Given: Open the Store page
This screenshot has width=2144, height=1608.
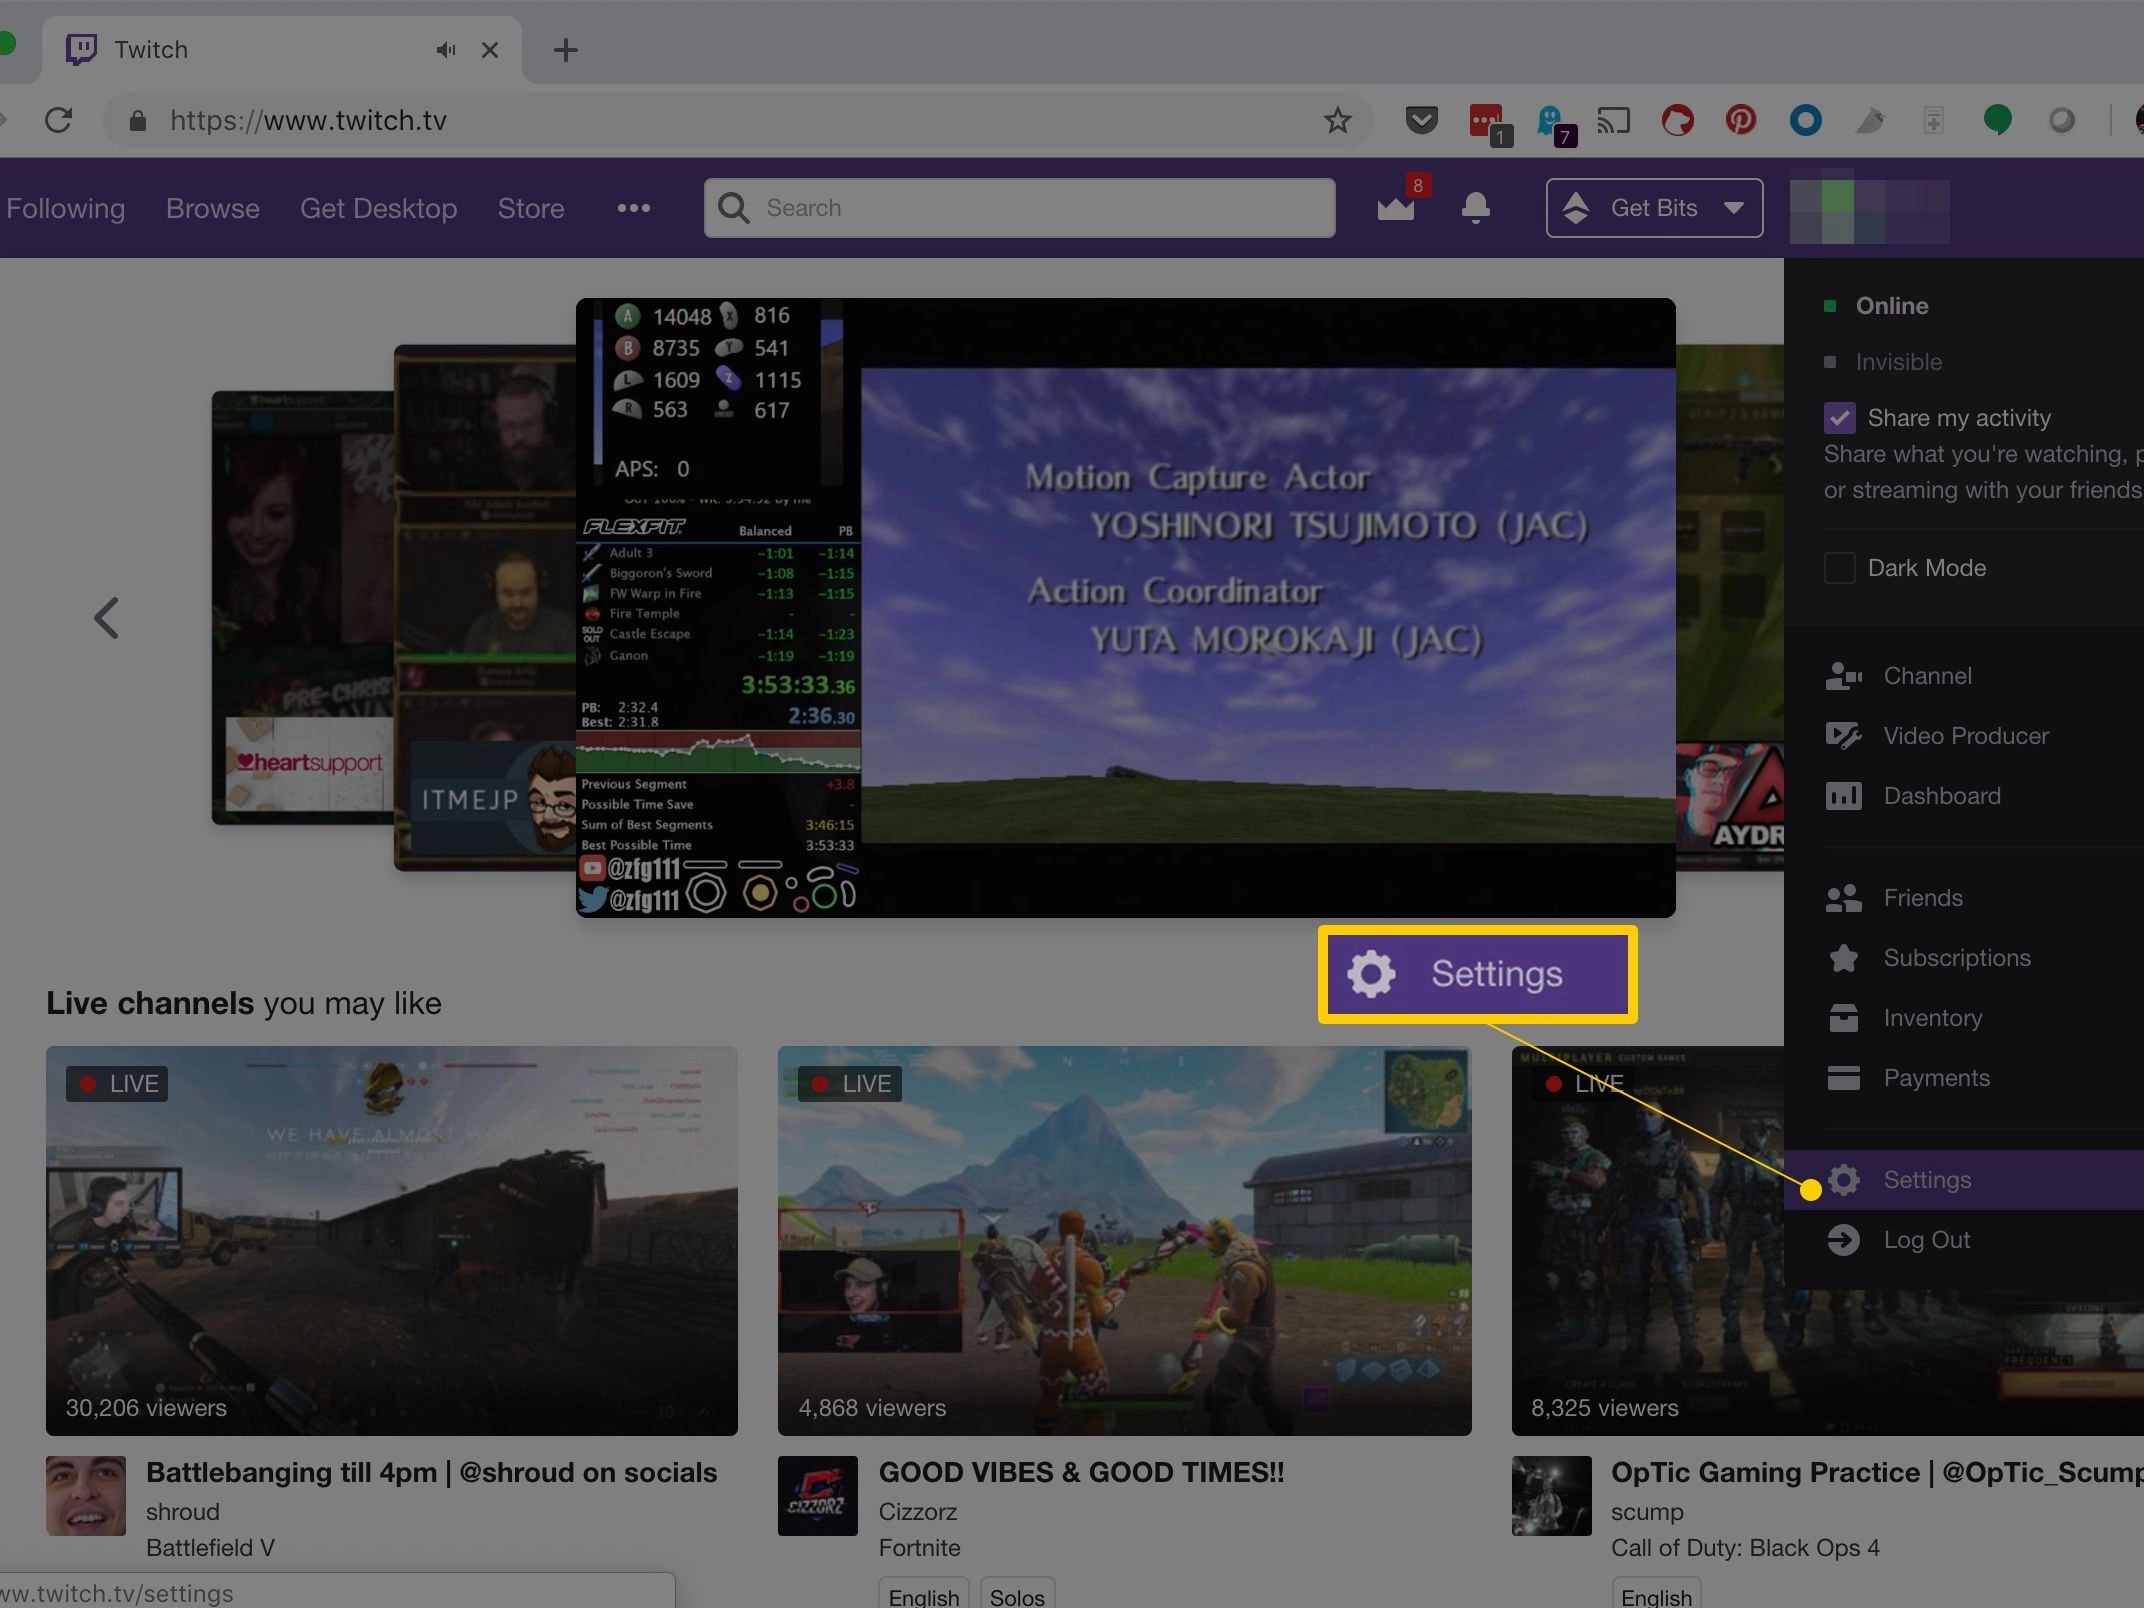Looking at the screenshot, I should point(531,208).
